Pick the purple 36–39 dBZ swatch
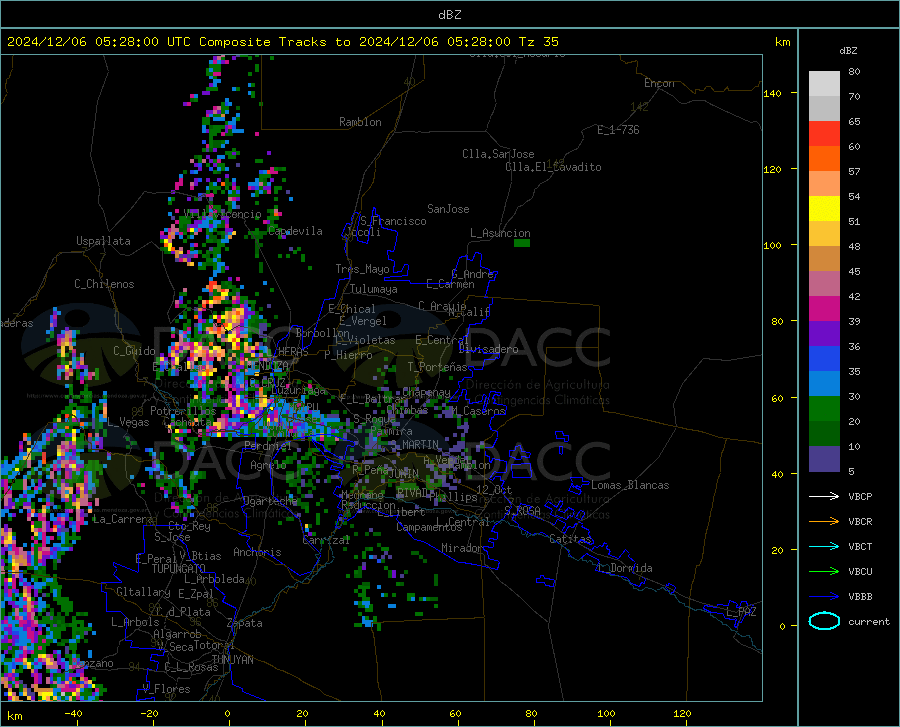Image resolution: width=900 pixels, height=727 pixels. coord(824,334)
